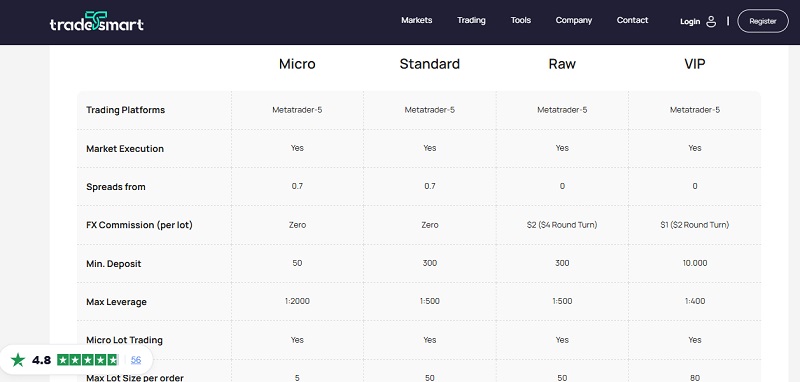Click the TradeSmart logo
The height and width of the screenshot is (382, 800).
[96, 21]
